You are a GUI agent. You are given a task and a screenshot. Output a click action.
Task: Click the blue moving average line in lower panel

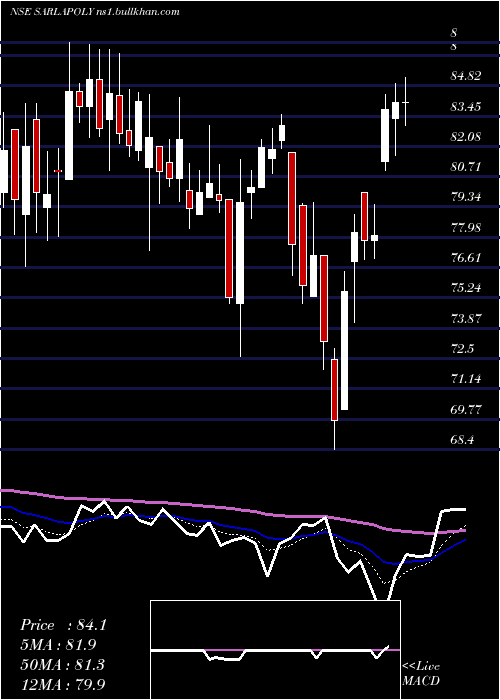click(x=232, y=528)
